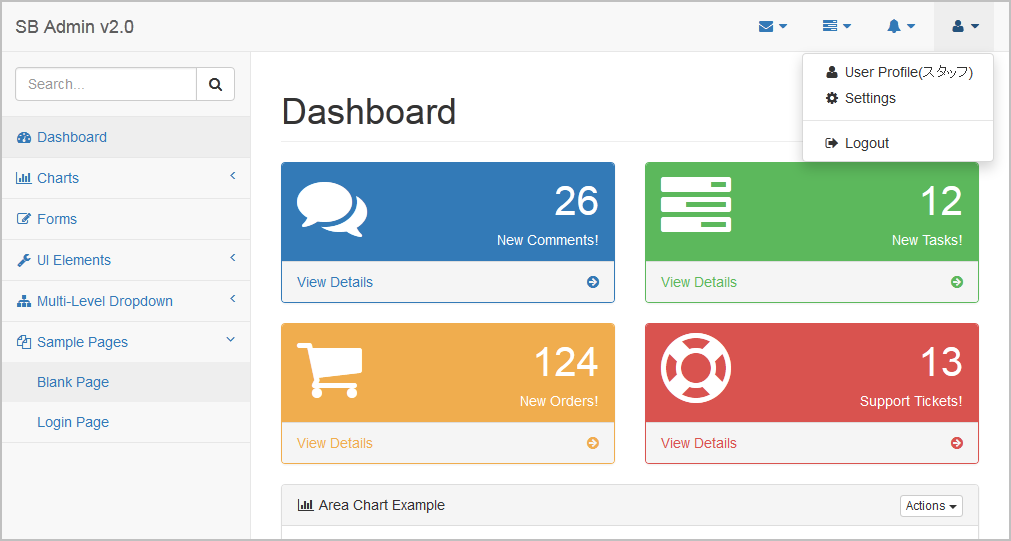Click the Dashboard page heading

click(x=369, y=112)
